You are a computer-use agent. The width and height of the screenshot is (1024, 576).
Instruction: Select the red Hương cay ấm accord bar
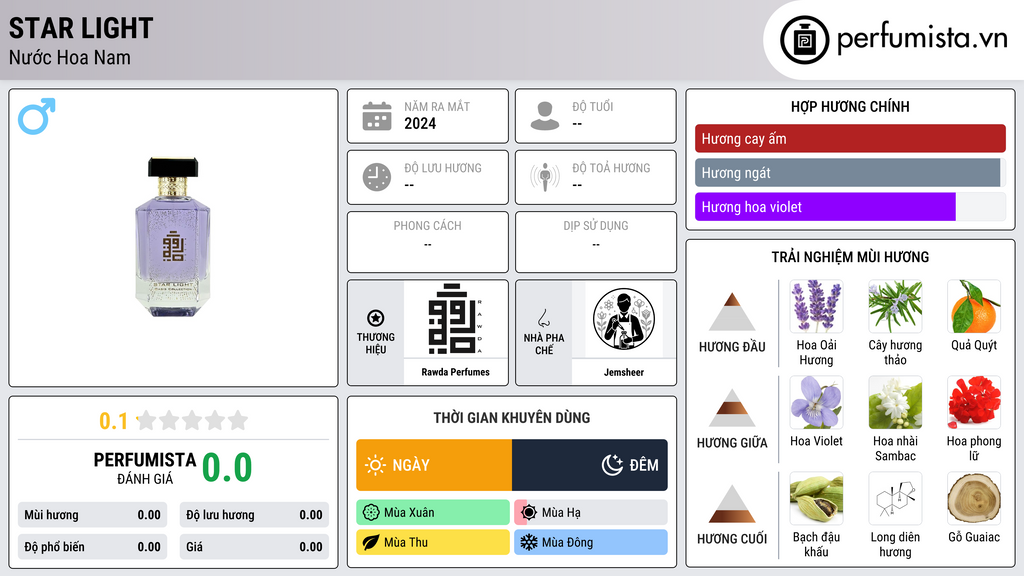(x=850, y=138)
